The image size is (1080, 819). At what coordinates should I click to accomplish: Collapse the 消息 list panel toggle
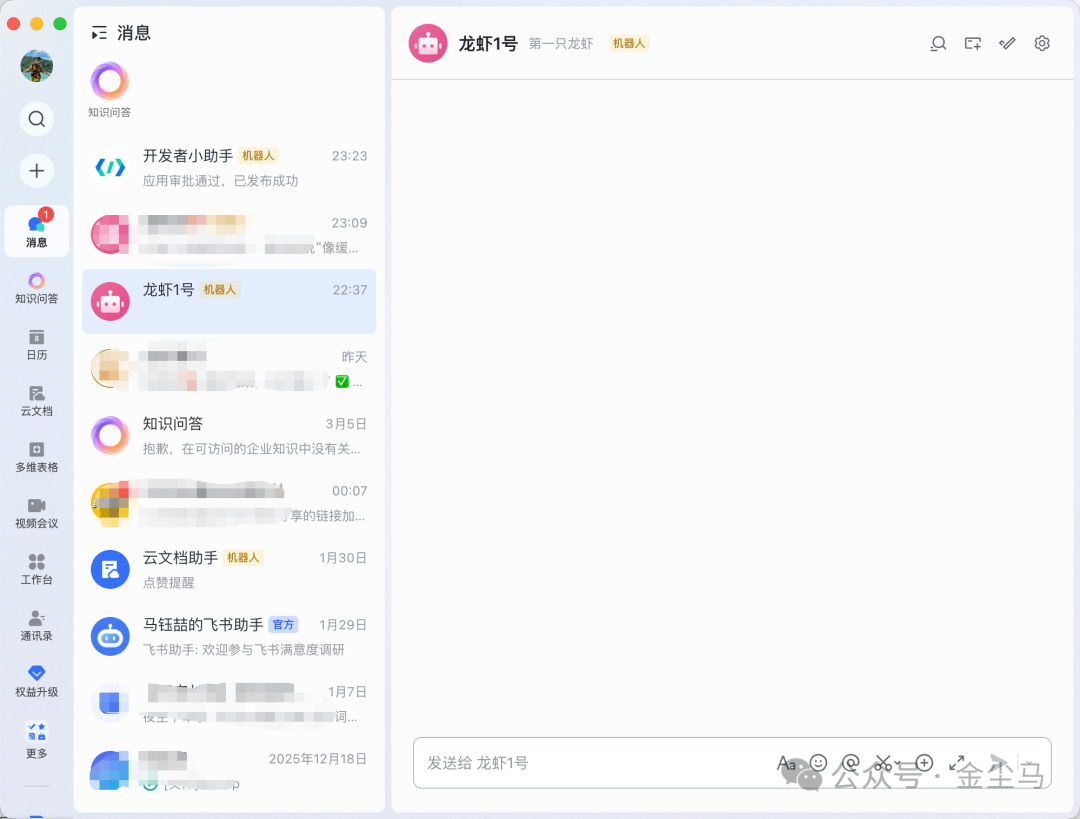click(99, 33)
